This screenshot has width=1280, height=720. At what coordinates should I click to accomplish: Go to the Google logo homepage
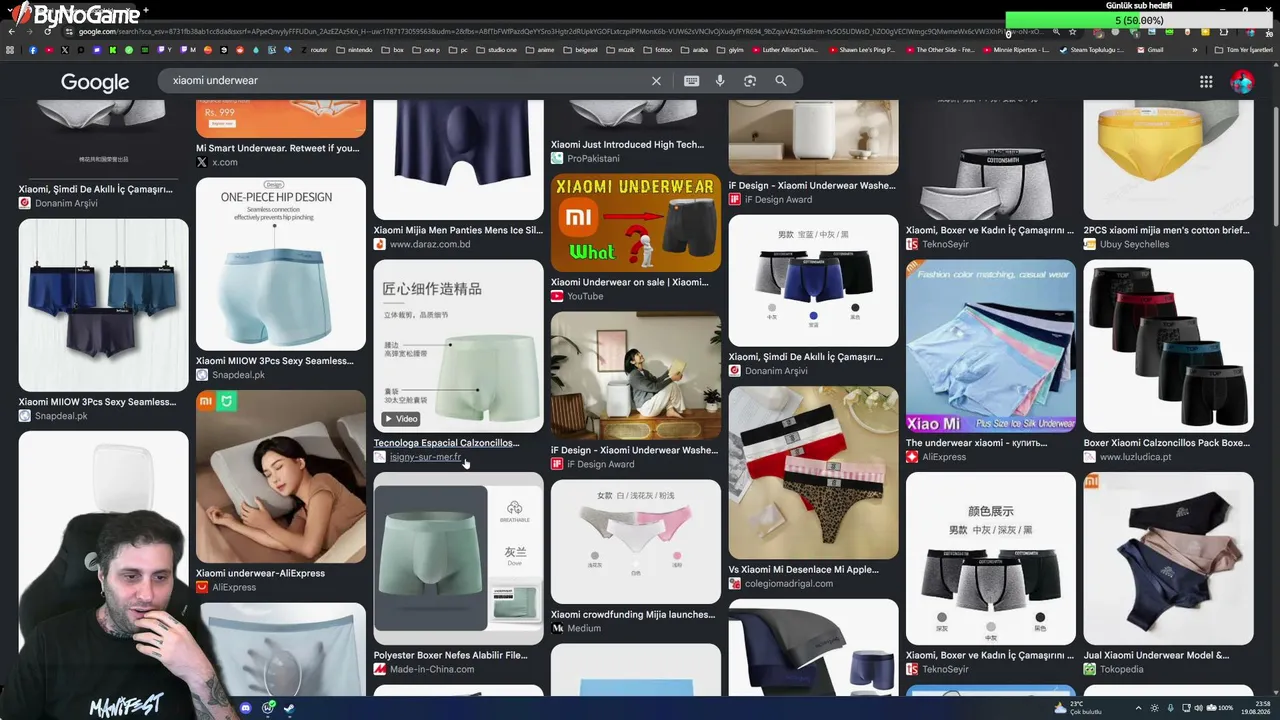95,82
